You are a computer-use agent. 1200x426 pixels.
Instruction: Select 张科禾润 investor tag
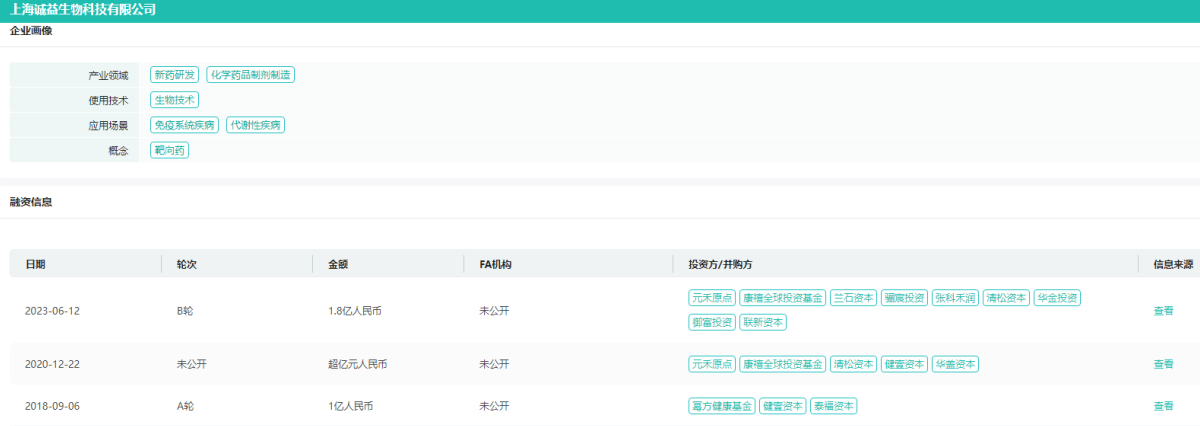pos(954,298)
